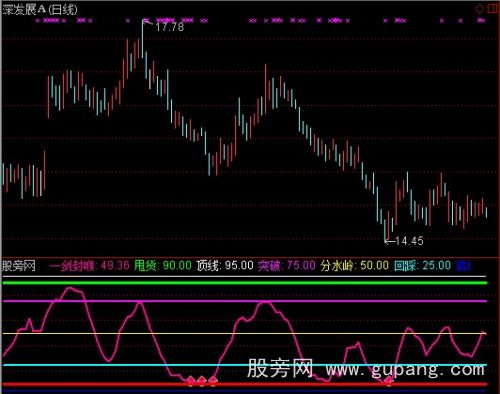
Task: Select the yellow 分水岭 horizontal line
Action: (245, 333)
